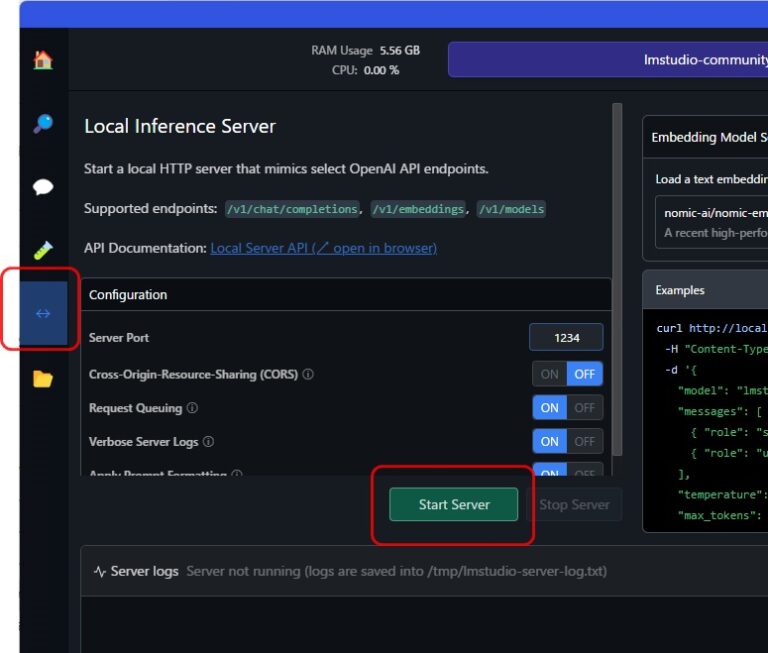
Task: Turn Request Queuing OFF
Action: point(585,408)
